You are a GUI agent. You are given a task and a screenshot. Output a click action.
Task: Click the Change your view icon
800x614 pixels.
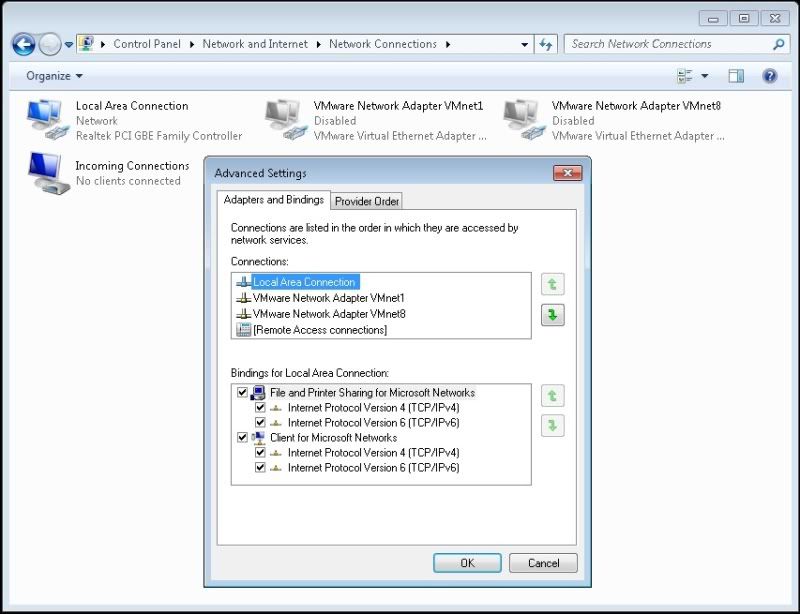click(685, 76)
